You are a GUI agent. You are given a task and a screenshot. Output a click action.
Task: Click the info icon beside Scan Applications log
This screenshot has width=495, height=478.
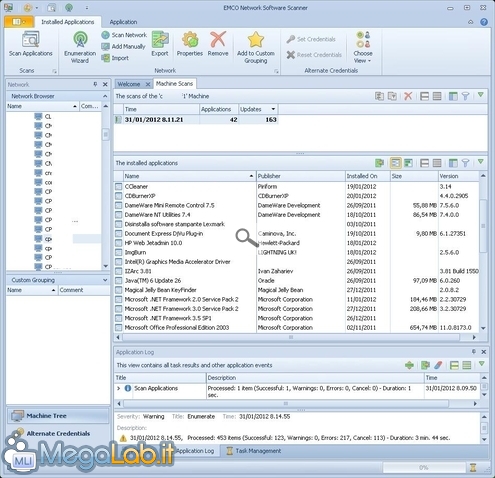coord(128,388)
